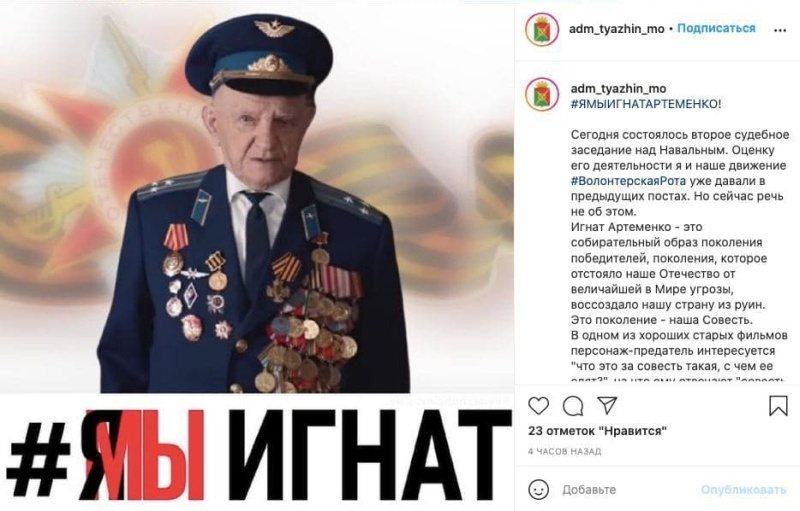Open adm_tyazhin_mo username in header
800x511 pixels.
point(616,29)
